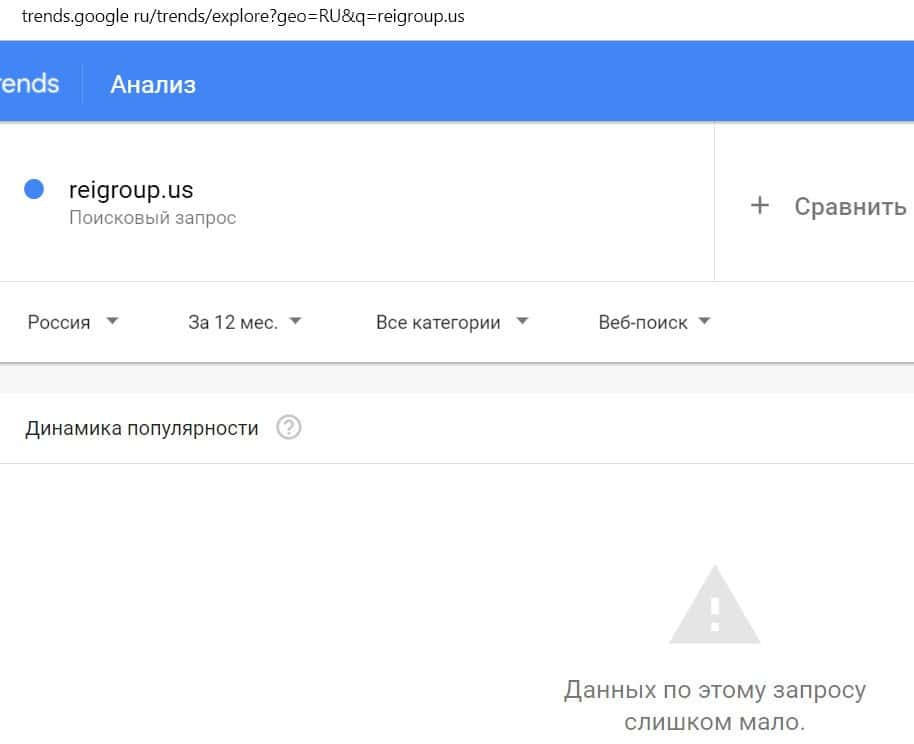Viewport: 914px width, 744px height.
Task: Click the arrow next to Веб-поиск
Action: pos(704,322)
